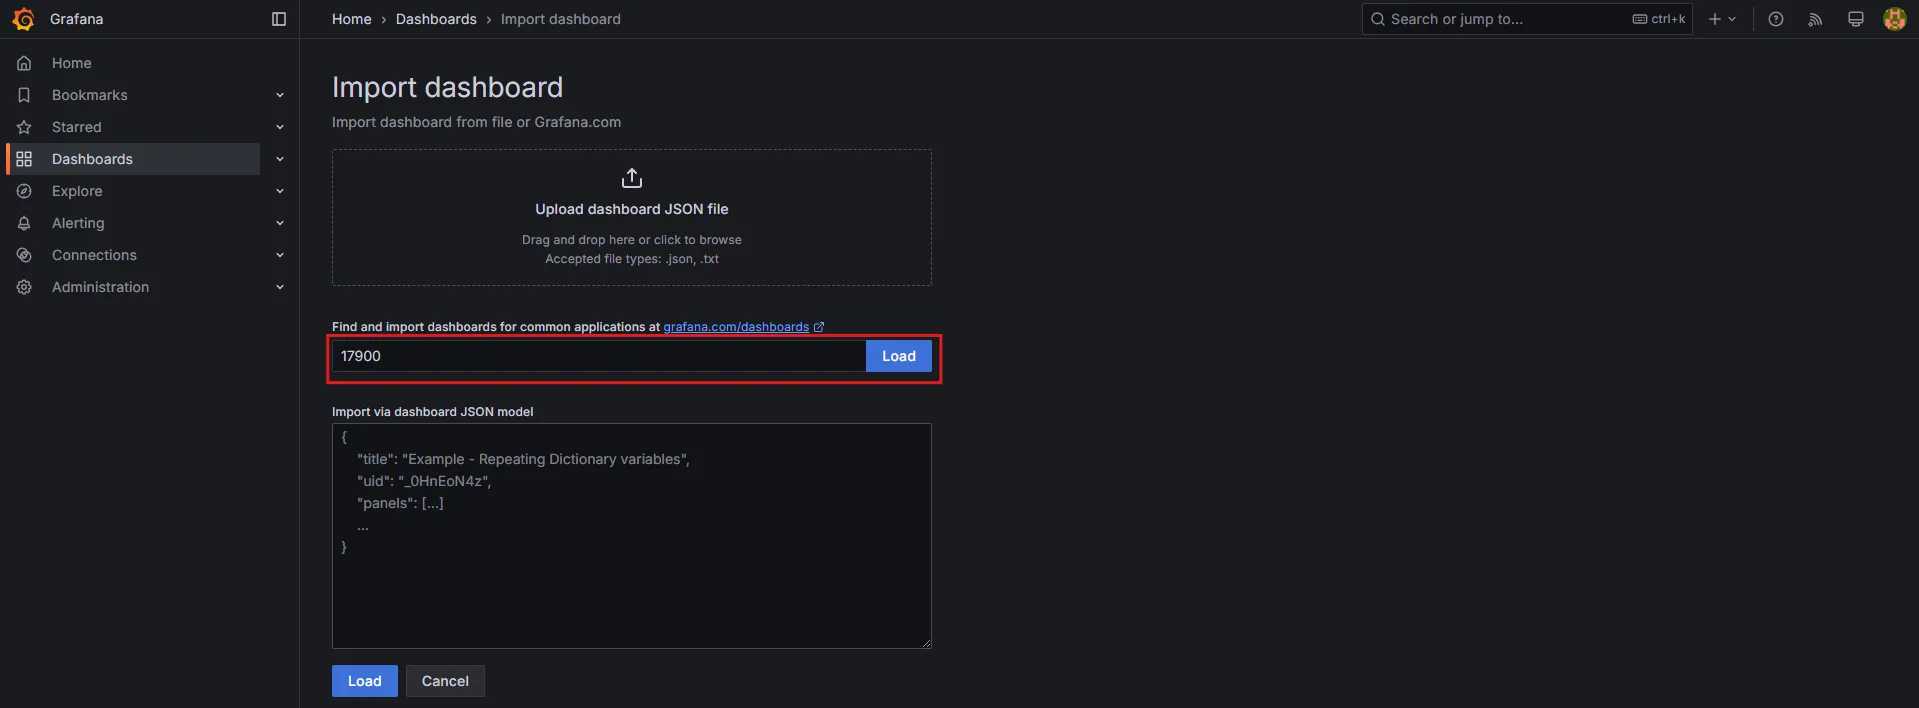Open Administration in the sidebar menu
The width and height of the screenshot is (1919, 708).
pyautogui.click(x=100, y=287)
